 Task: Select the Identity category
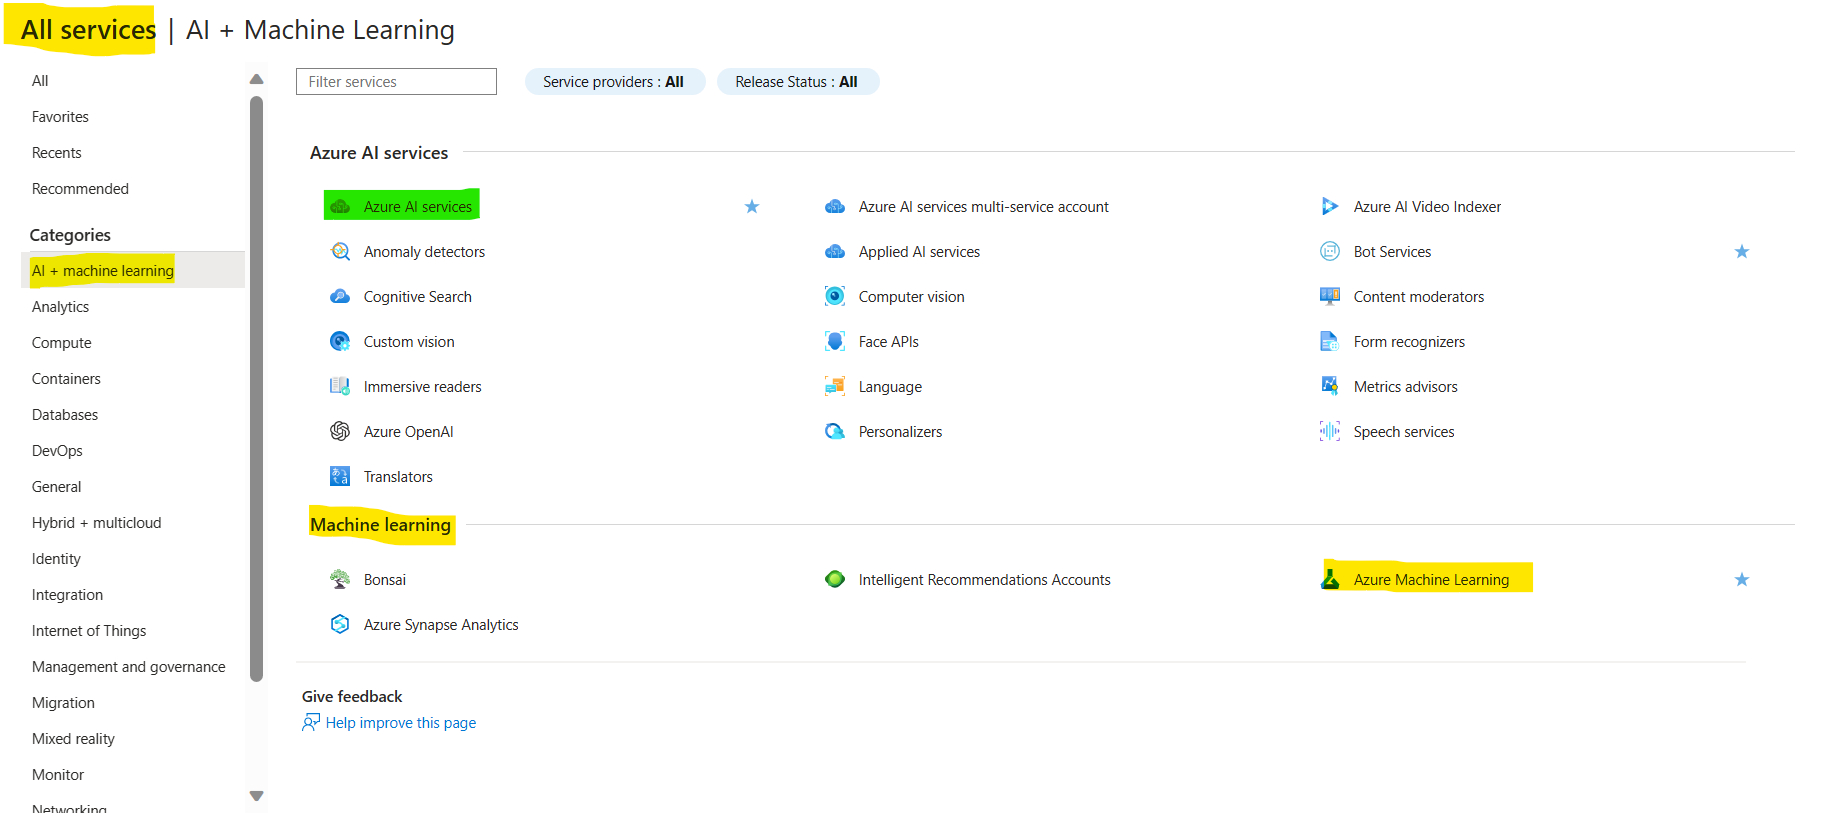[x=56, y=559]
